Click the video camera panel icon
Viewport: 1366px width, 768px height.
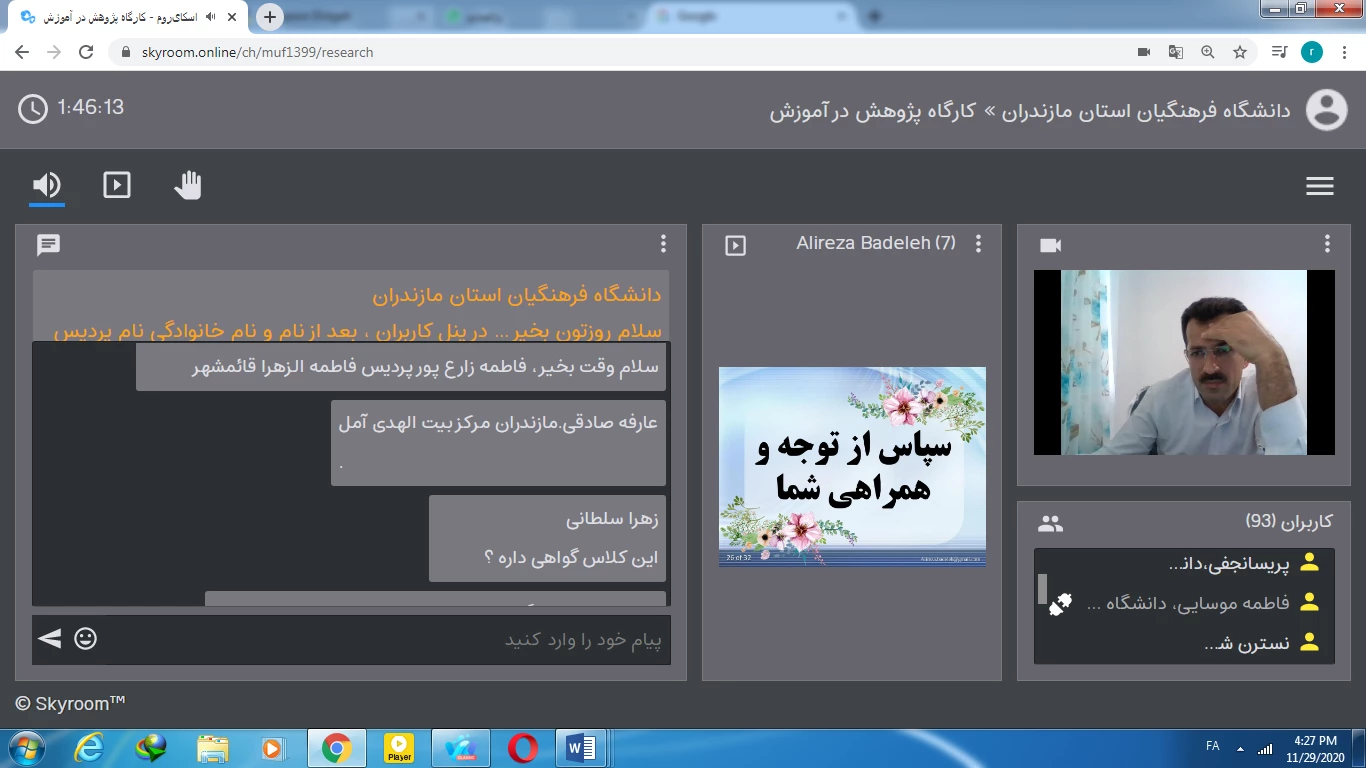(1050, 245)
